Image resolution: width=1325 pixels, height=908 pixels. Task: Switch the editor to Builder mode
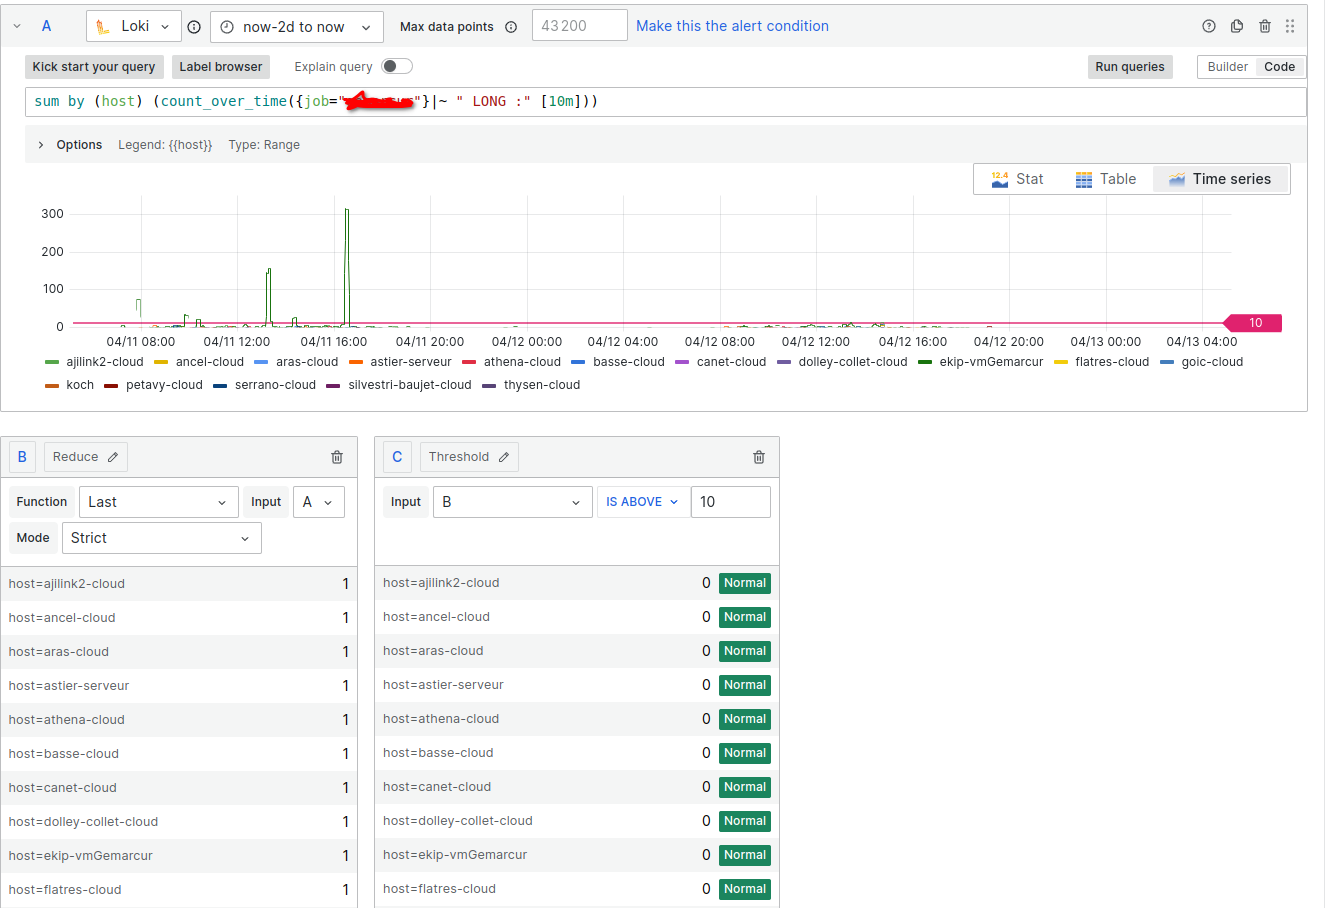pos(1227,67)
